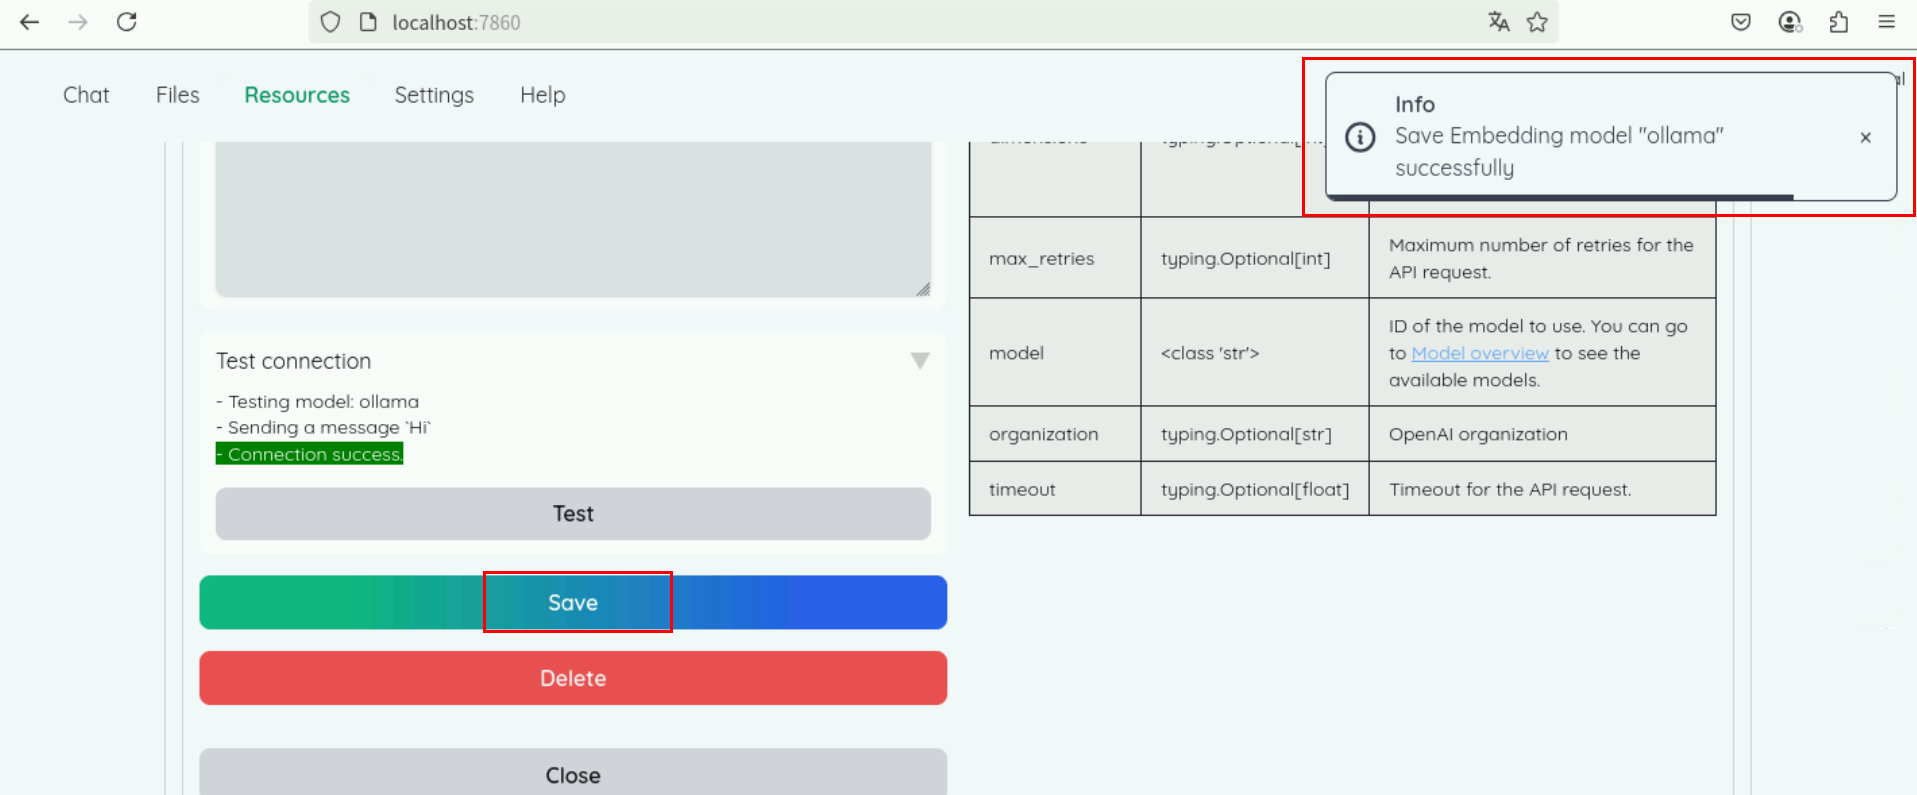
Task: Click the notification progress bar
Action: 1560,197
